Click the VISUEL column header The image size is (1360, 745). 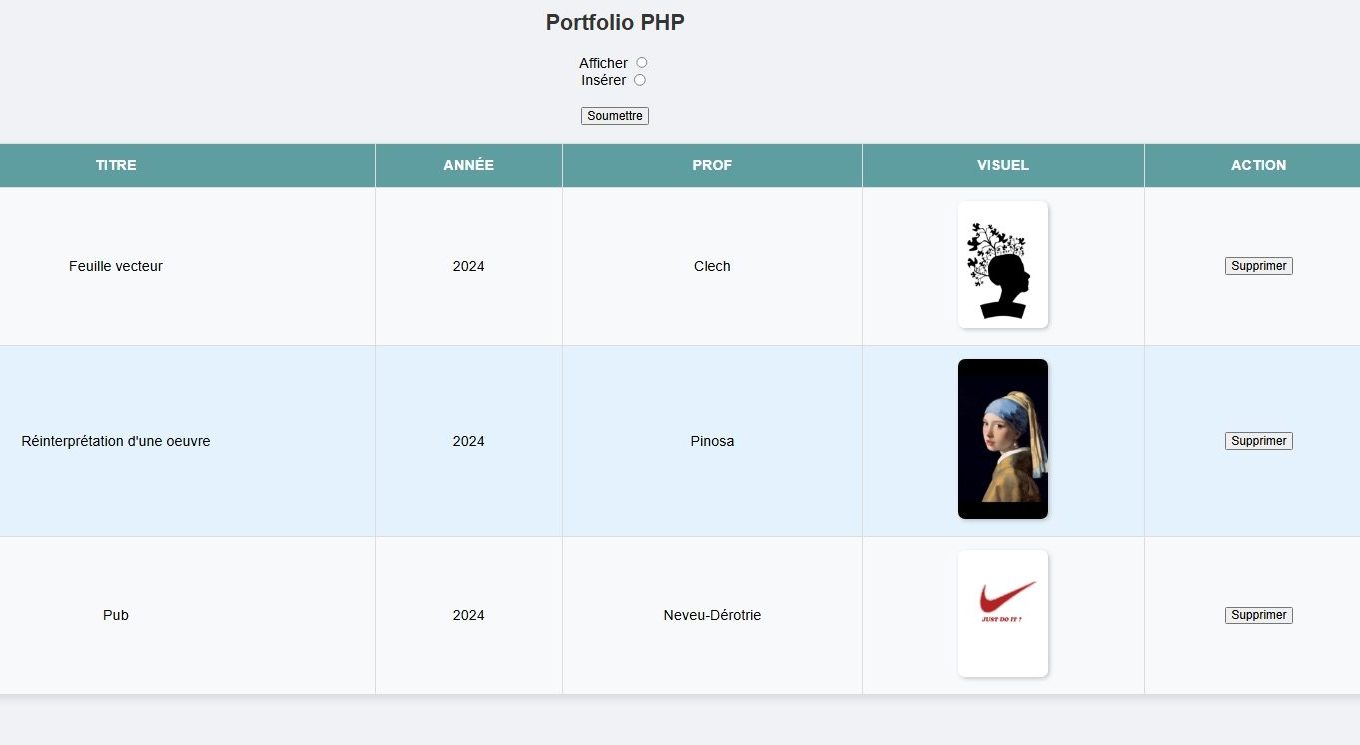(x=1003, y=165)
